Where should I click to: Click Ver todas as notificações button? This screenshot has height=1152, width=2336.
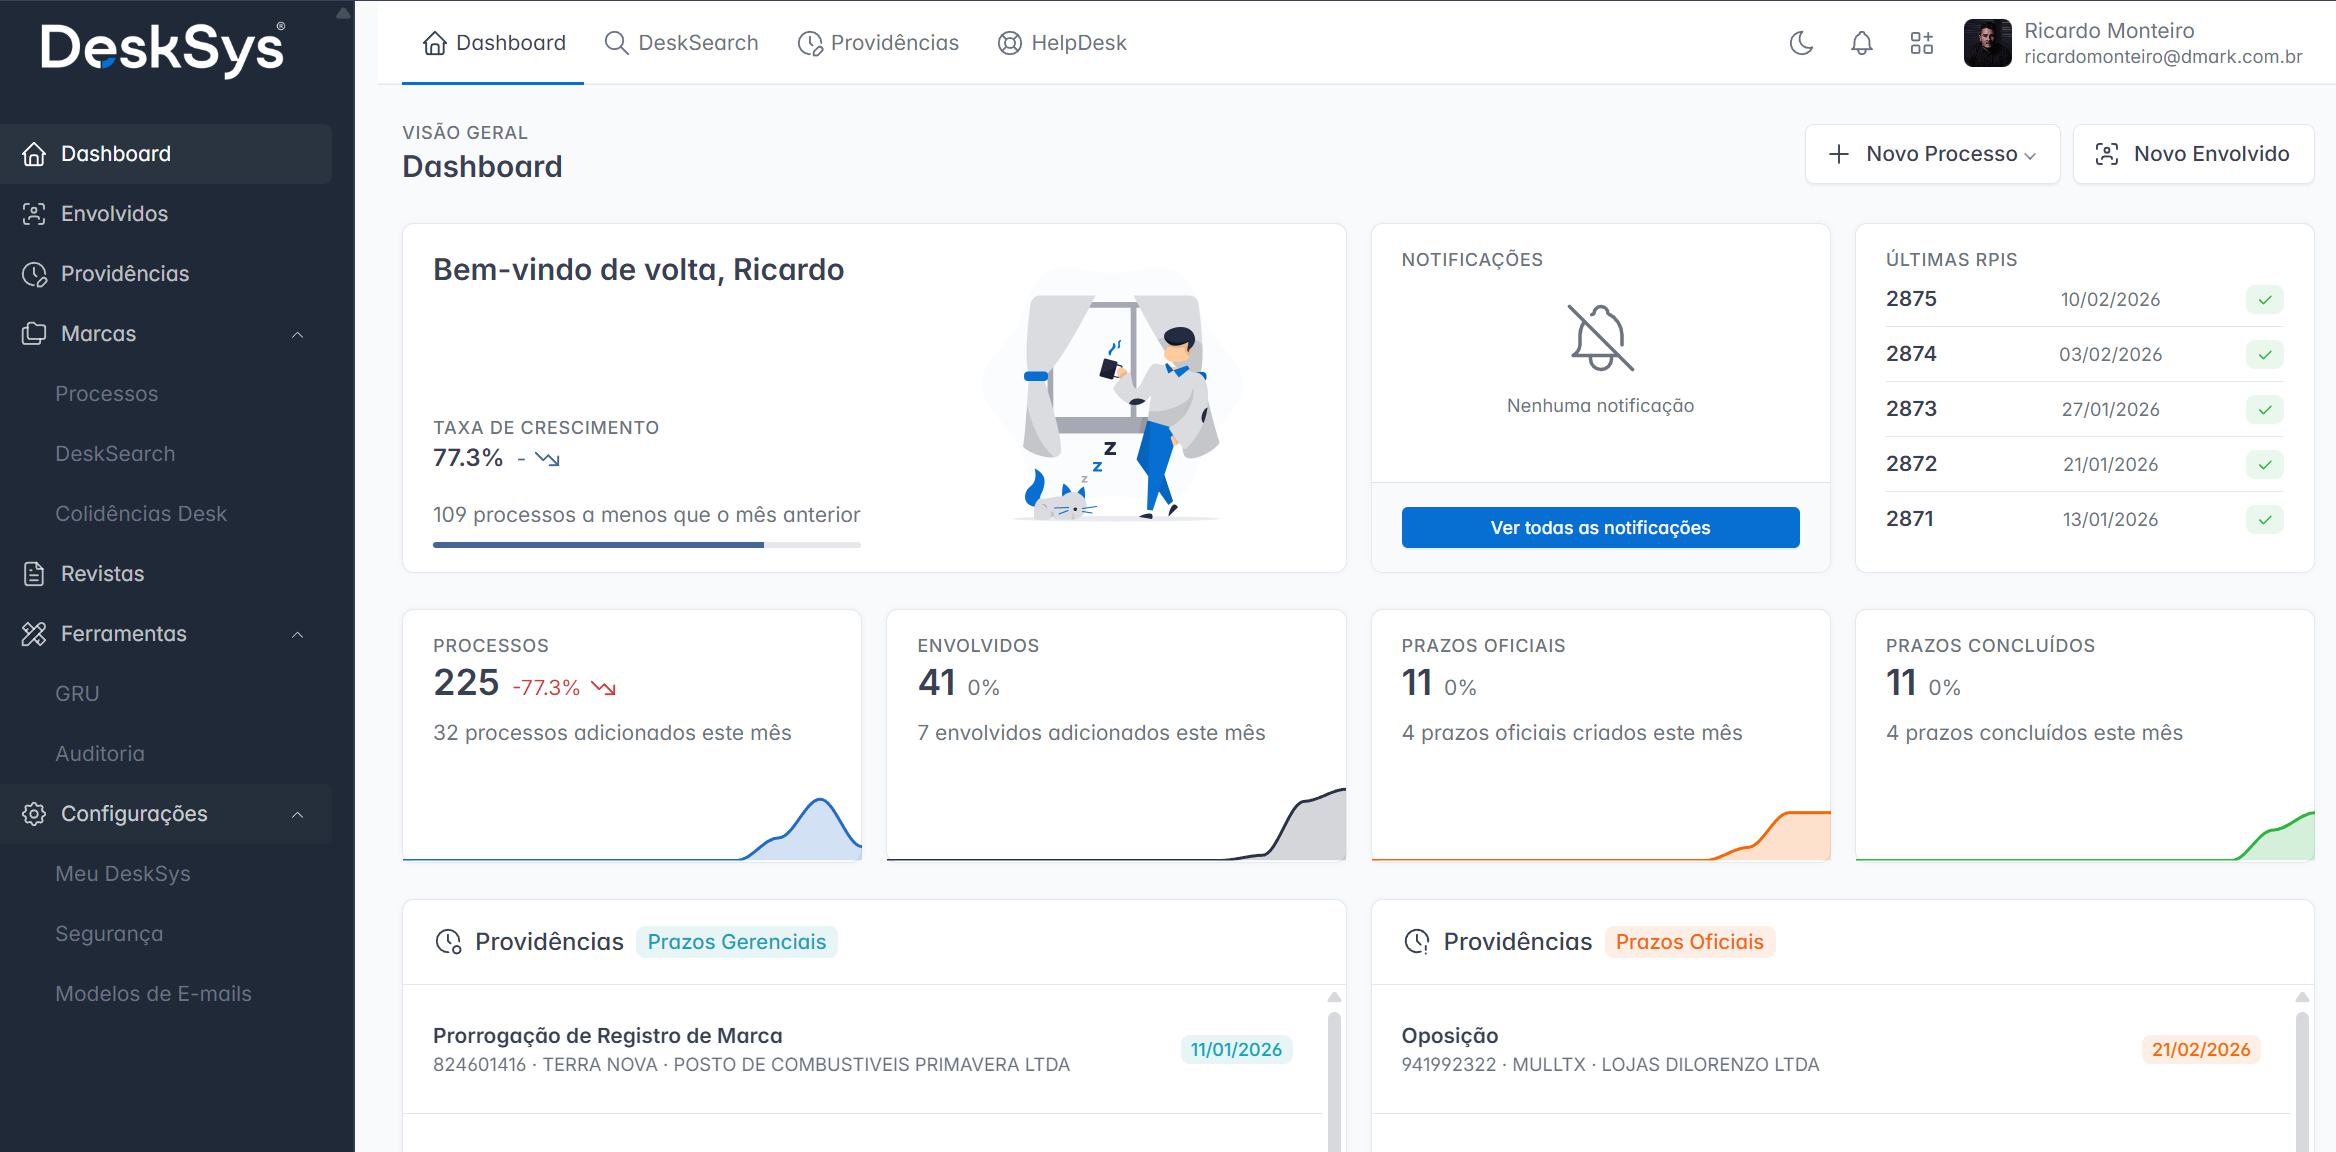click(1600, 528)
